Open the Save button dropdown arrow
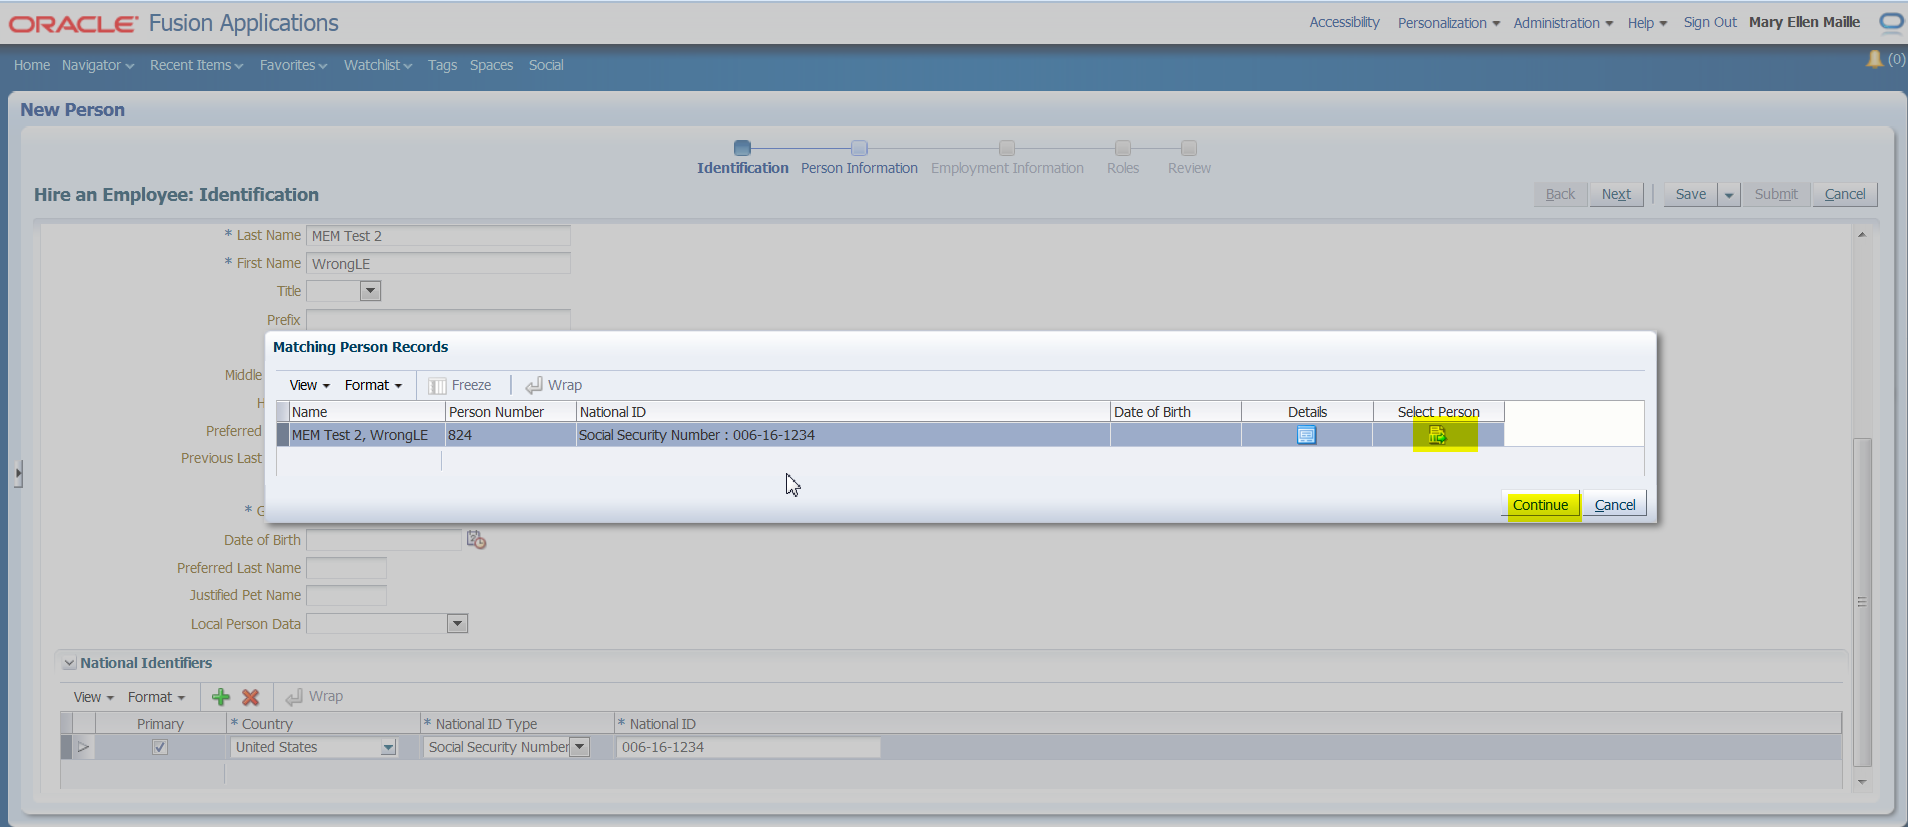Screen dimensions: 1908x827 (x=1729, y=195)
